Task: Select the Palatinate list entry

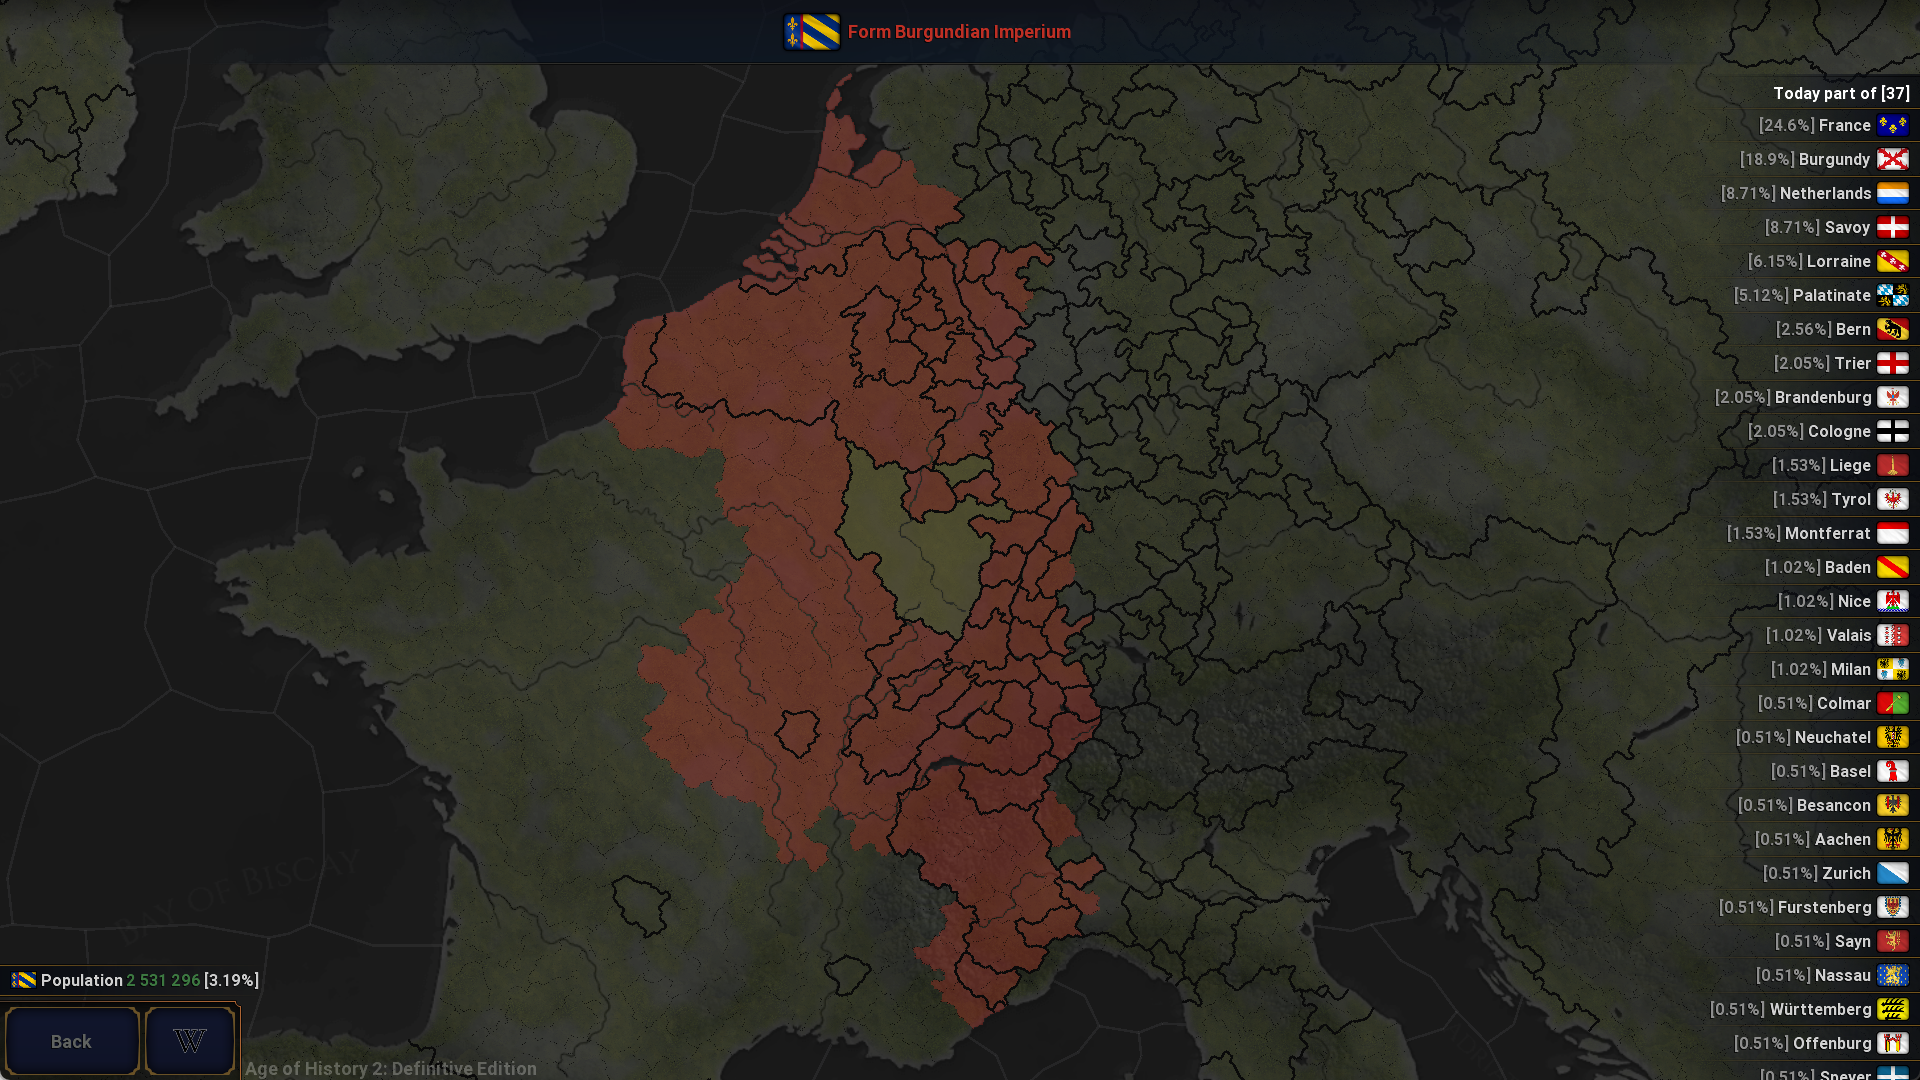Action: 1821,295
